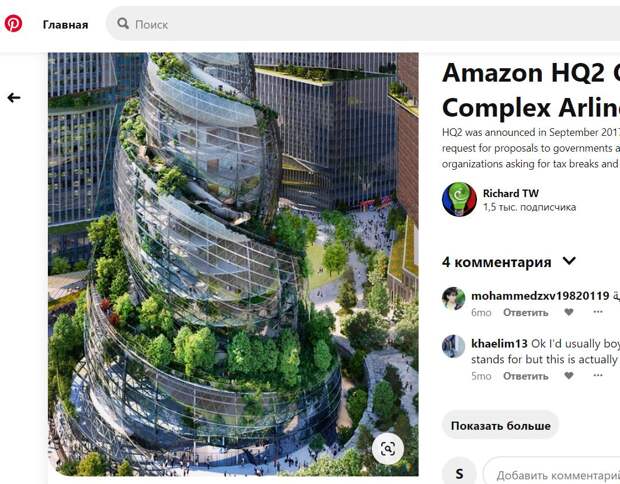Open more options for mohammedzxv19820119 comment

598,312
